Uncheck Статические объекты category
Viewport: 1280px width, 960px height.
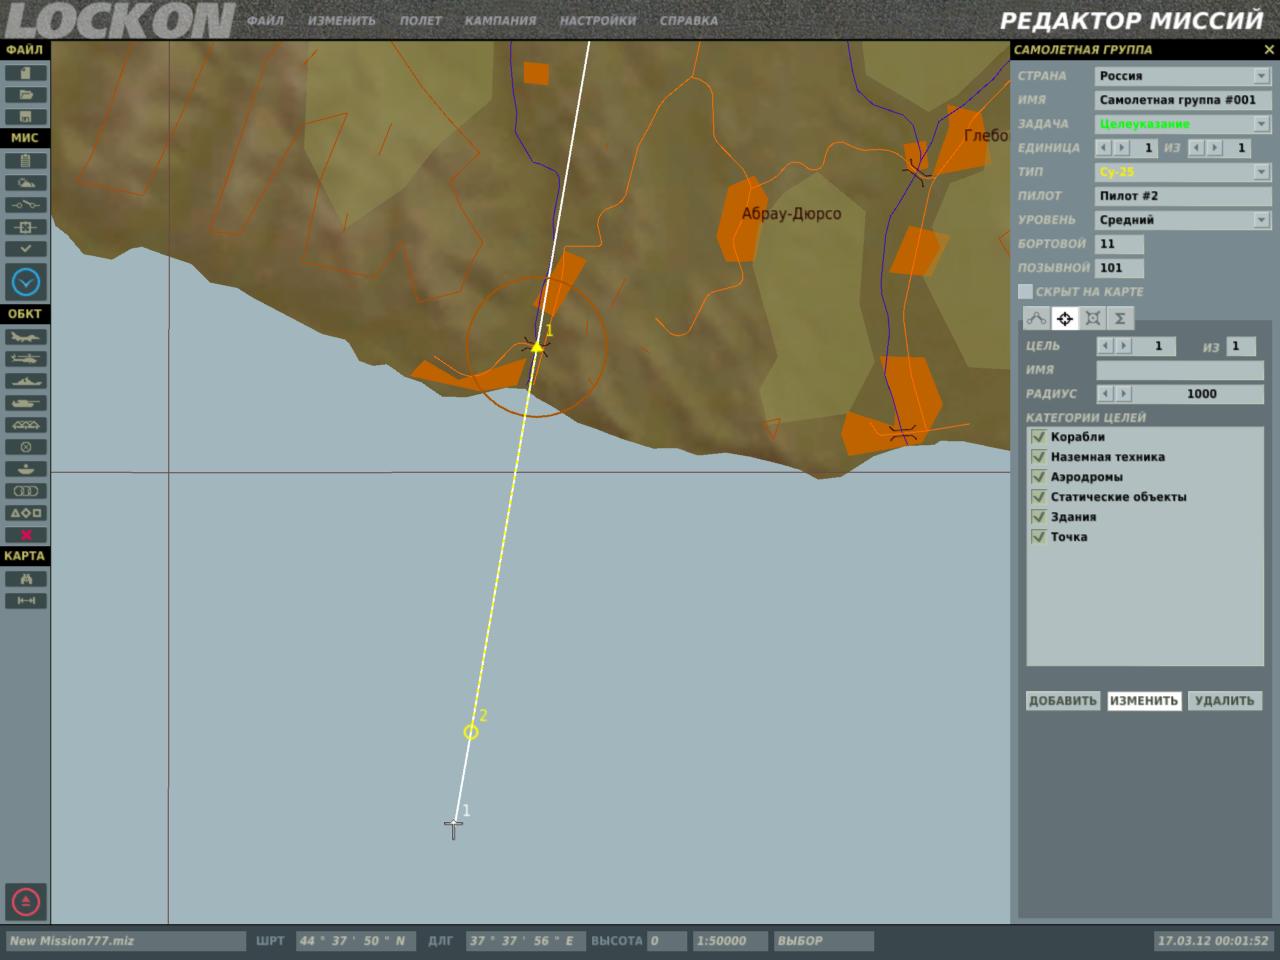click(1038, 497)
